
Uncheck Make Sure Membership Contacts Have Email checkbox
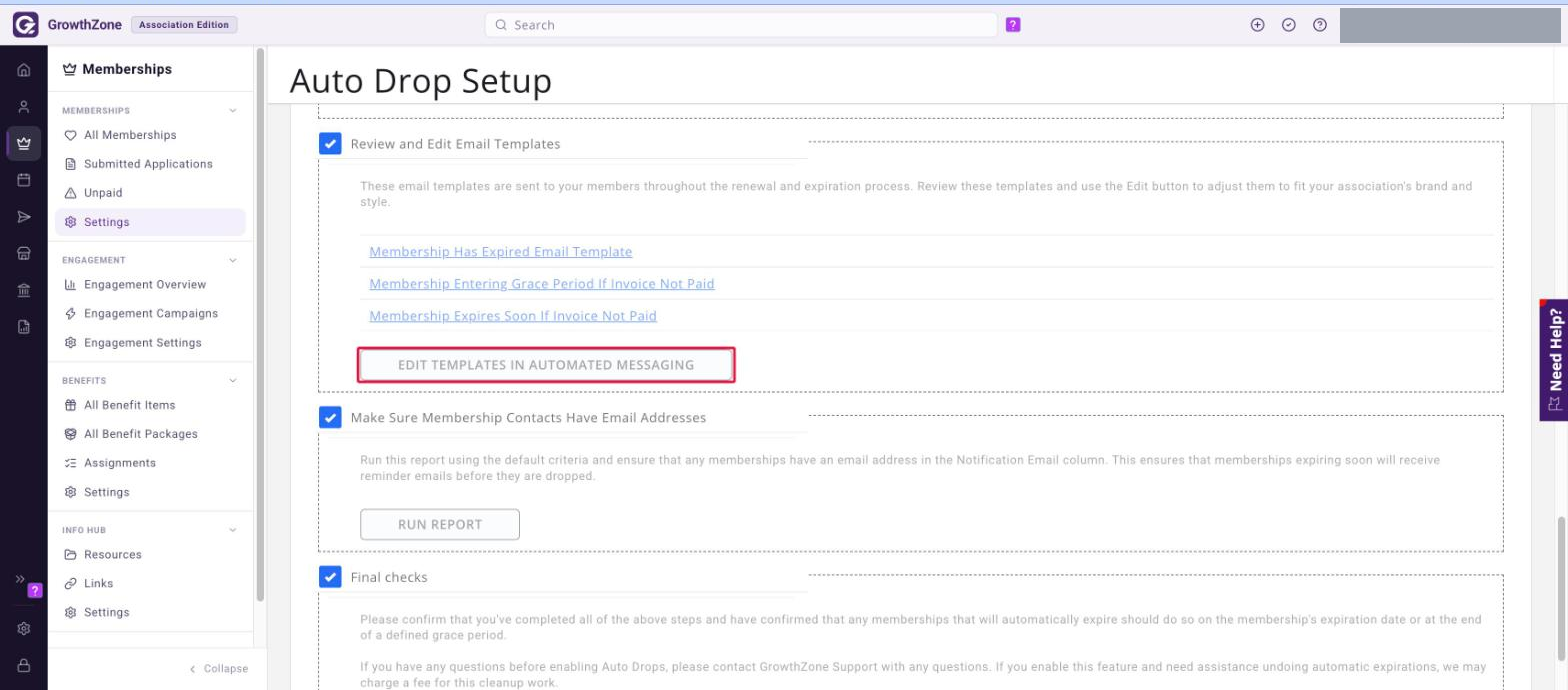point(330,417)
